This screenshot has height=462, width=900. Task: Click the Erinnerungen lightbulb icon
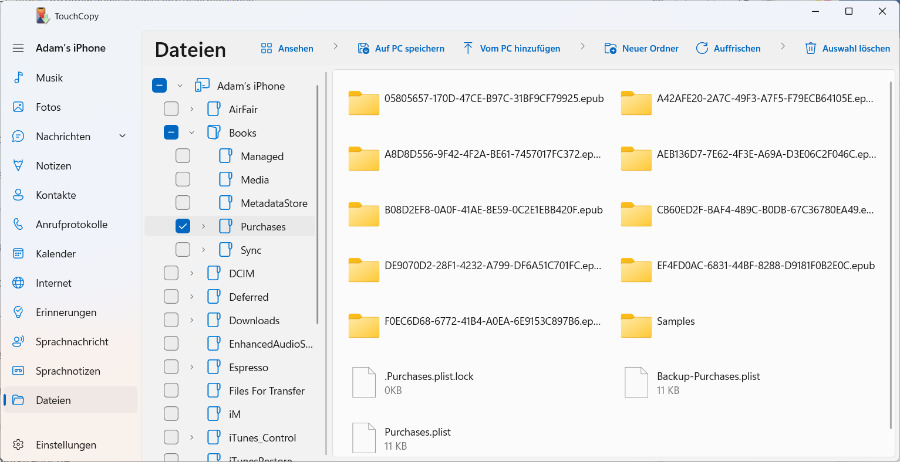pyautogui.click(x=18, y=312)
